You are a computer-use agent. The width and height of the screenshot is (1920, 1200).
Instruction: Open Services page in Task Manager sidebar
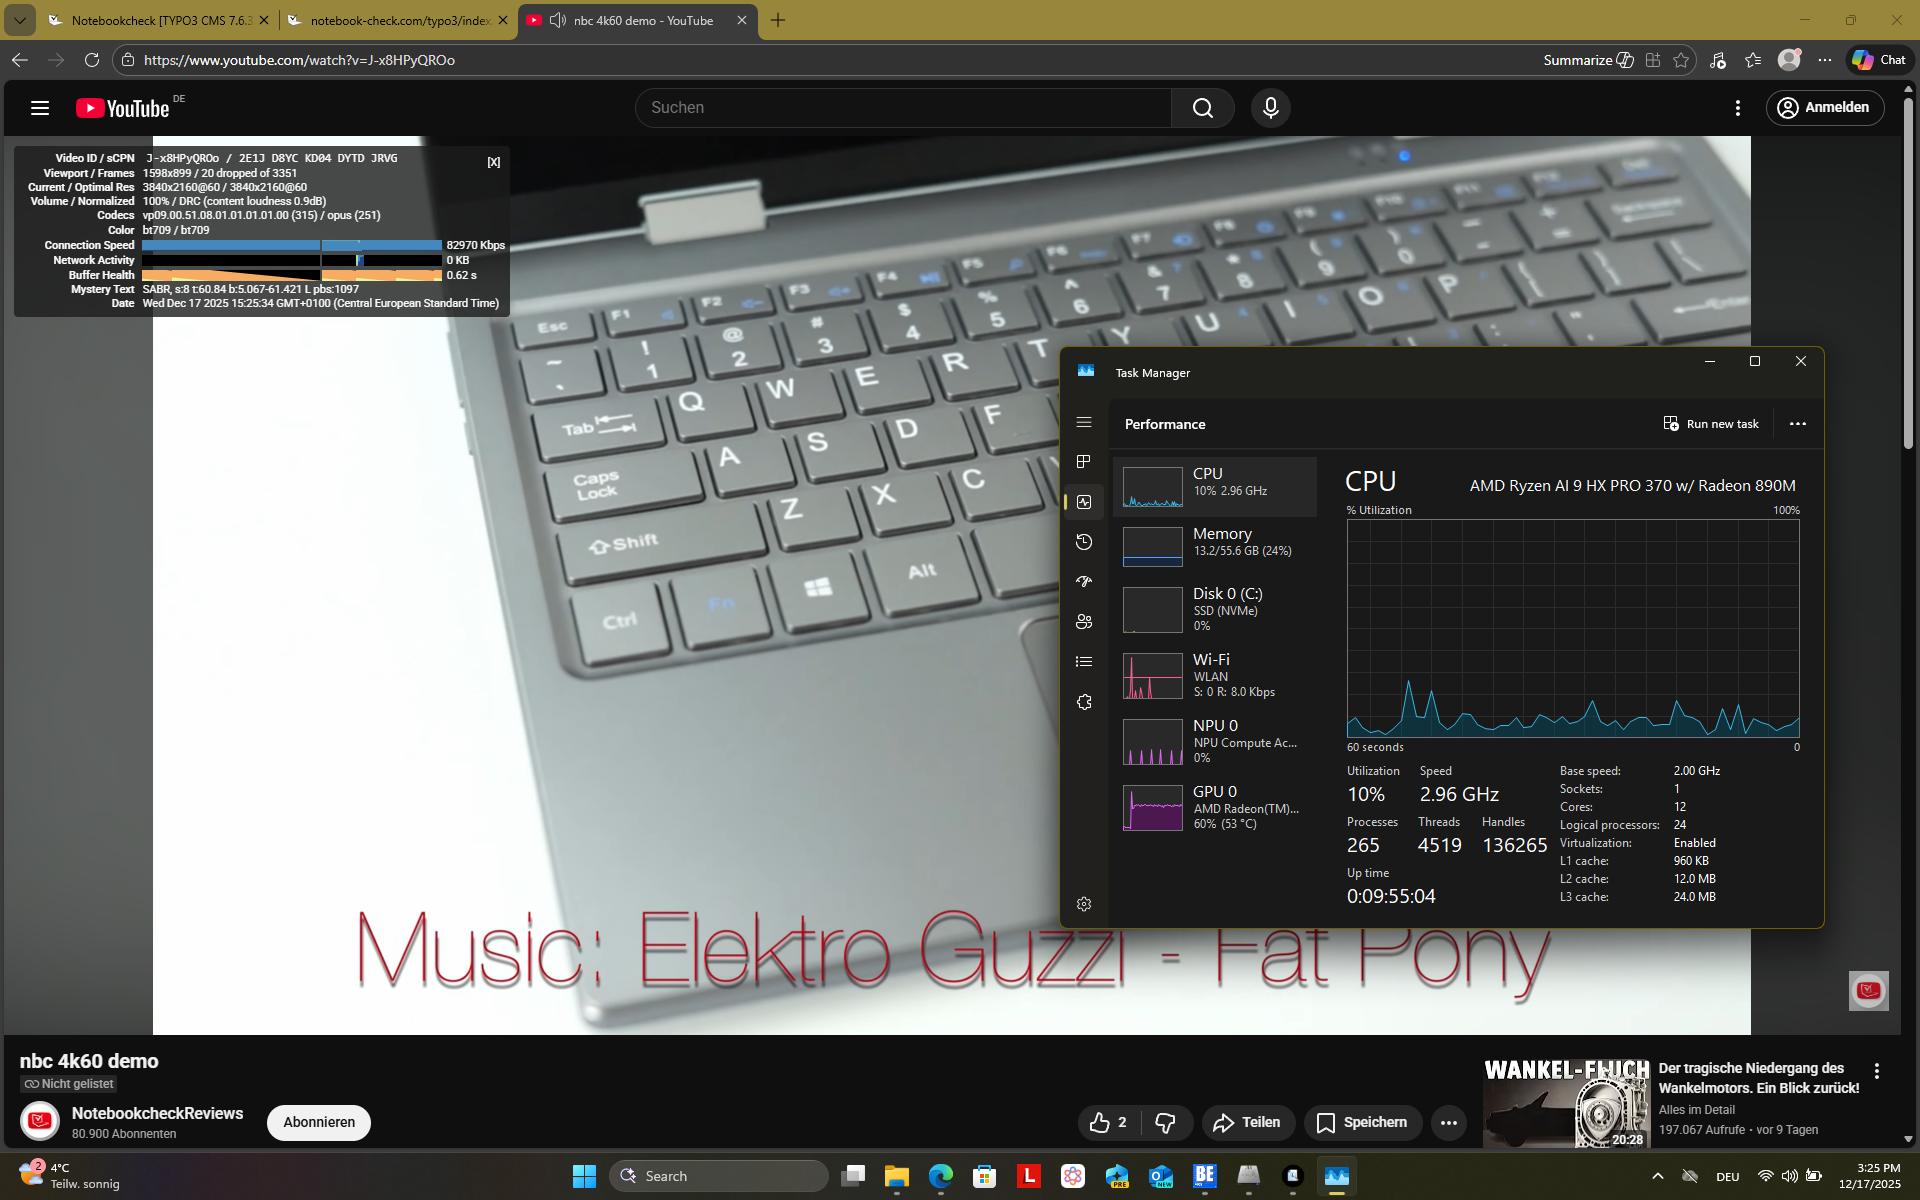point(1083,702)
